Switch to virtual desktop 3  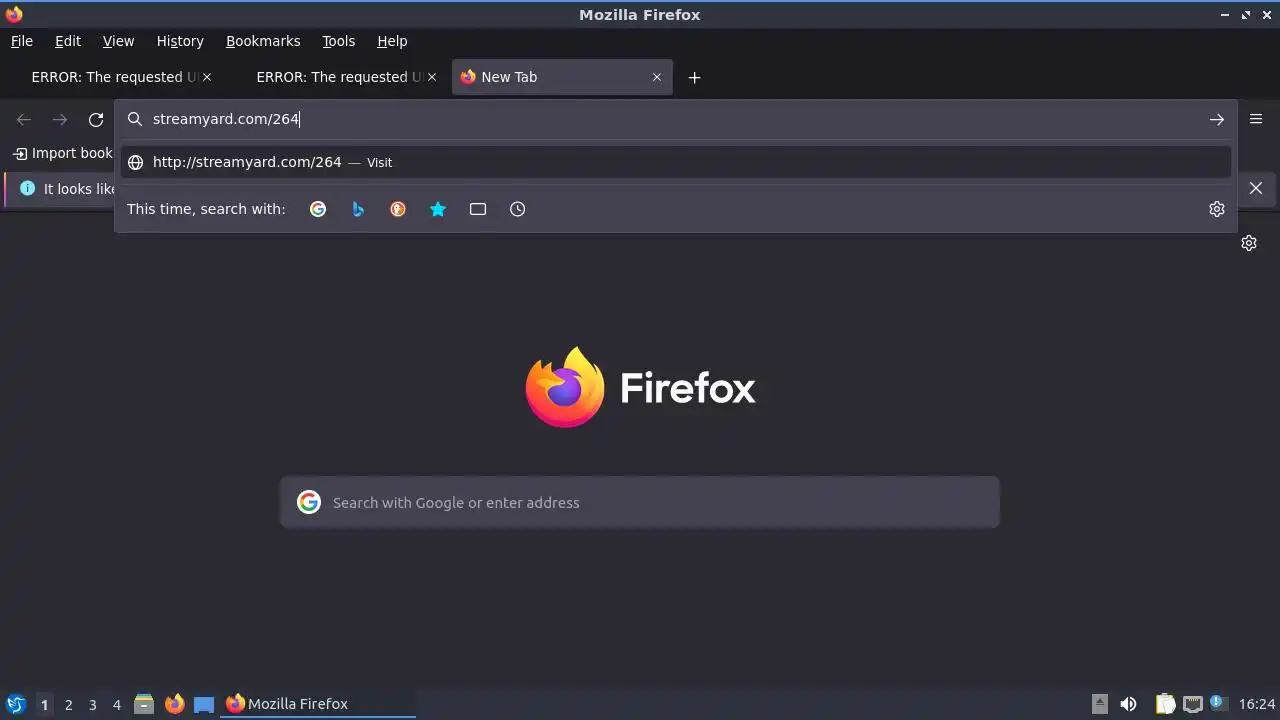pyautogui.click(x=92, y=704)
